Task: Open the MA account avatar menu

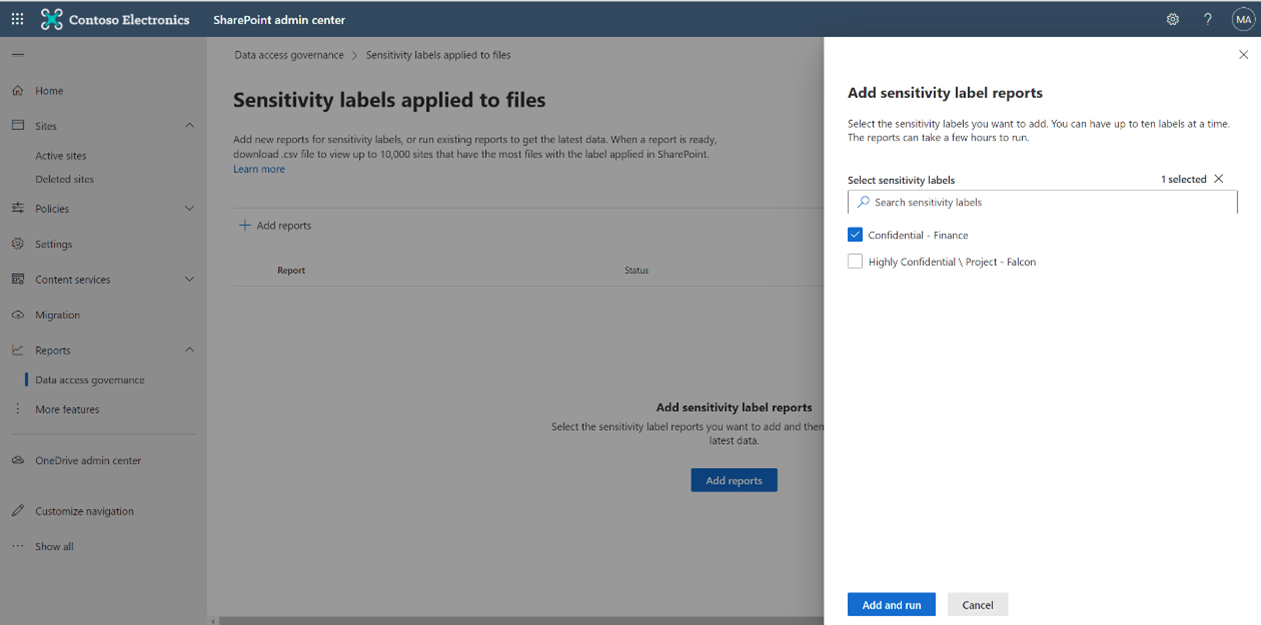Action: coord(1243,18)
